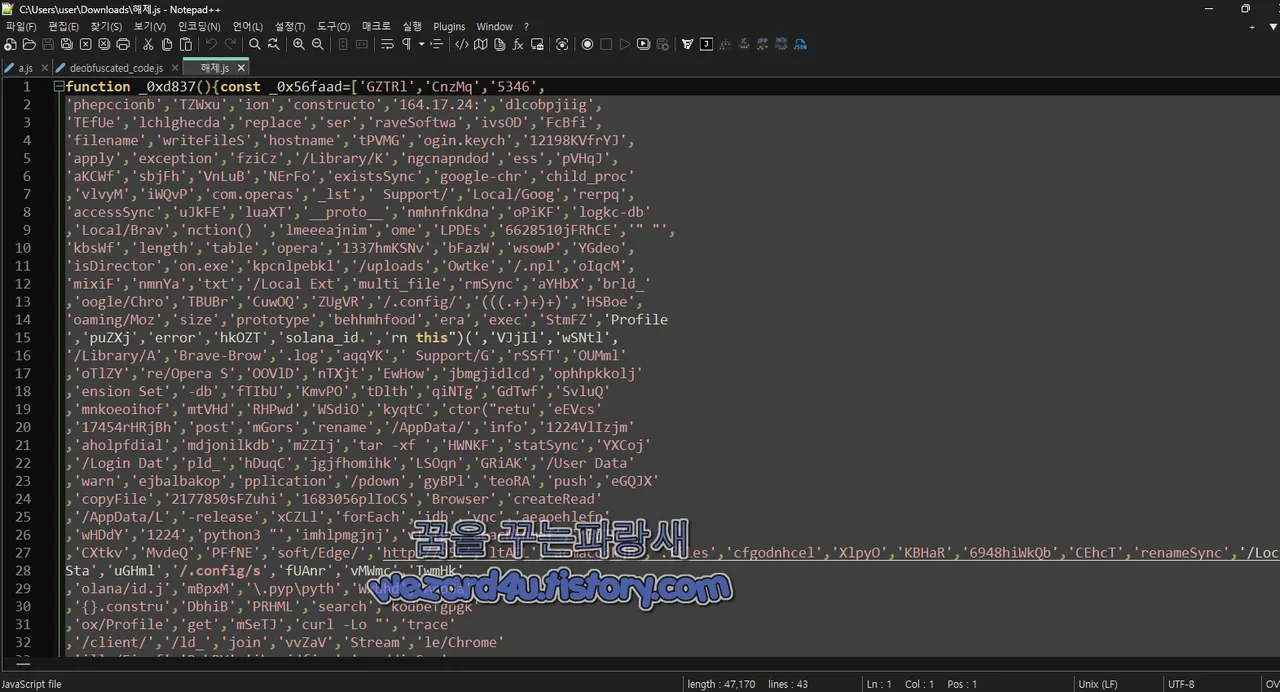1280x692 pixels.
Task: Click the JSON plugin toolbar icon
Action: coord(800,44)
